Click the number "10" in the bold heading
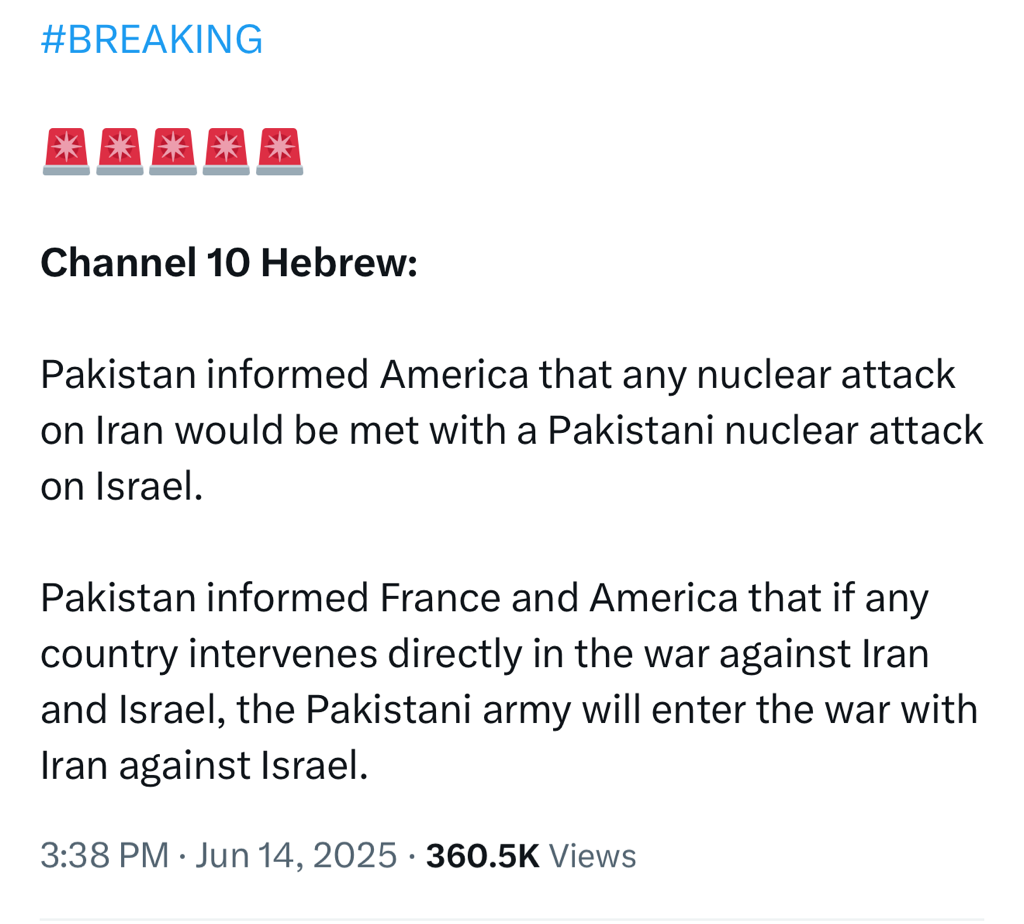Image resolution: width=1024 pixels, height=924 pixels. tap(228, 263)
